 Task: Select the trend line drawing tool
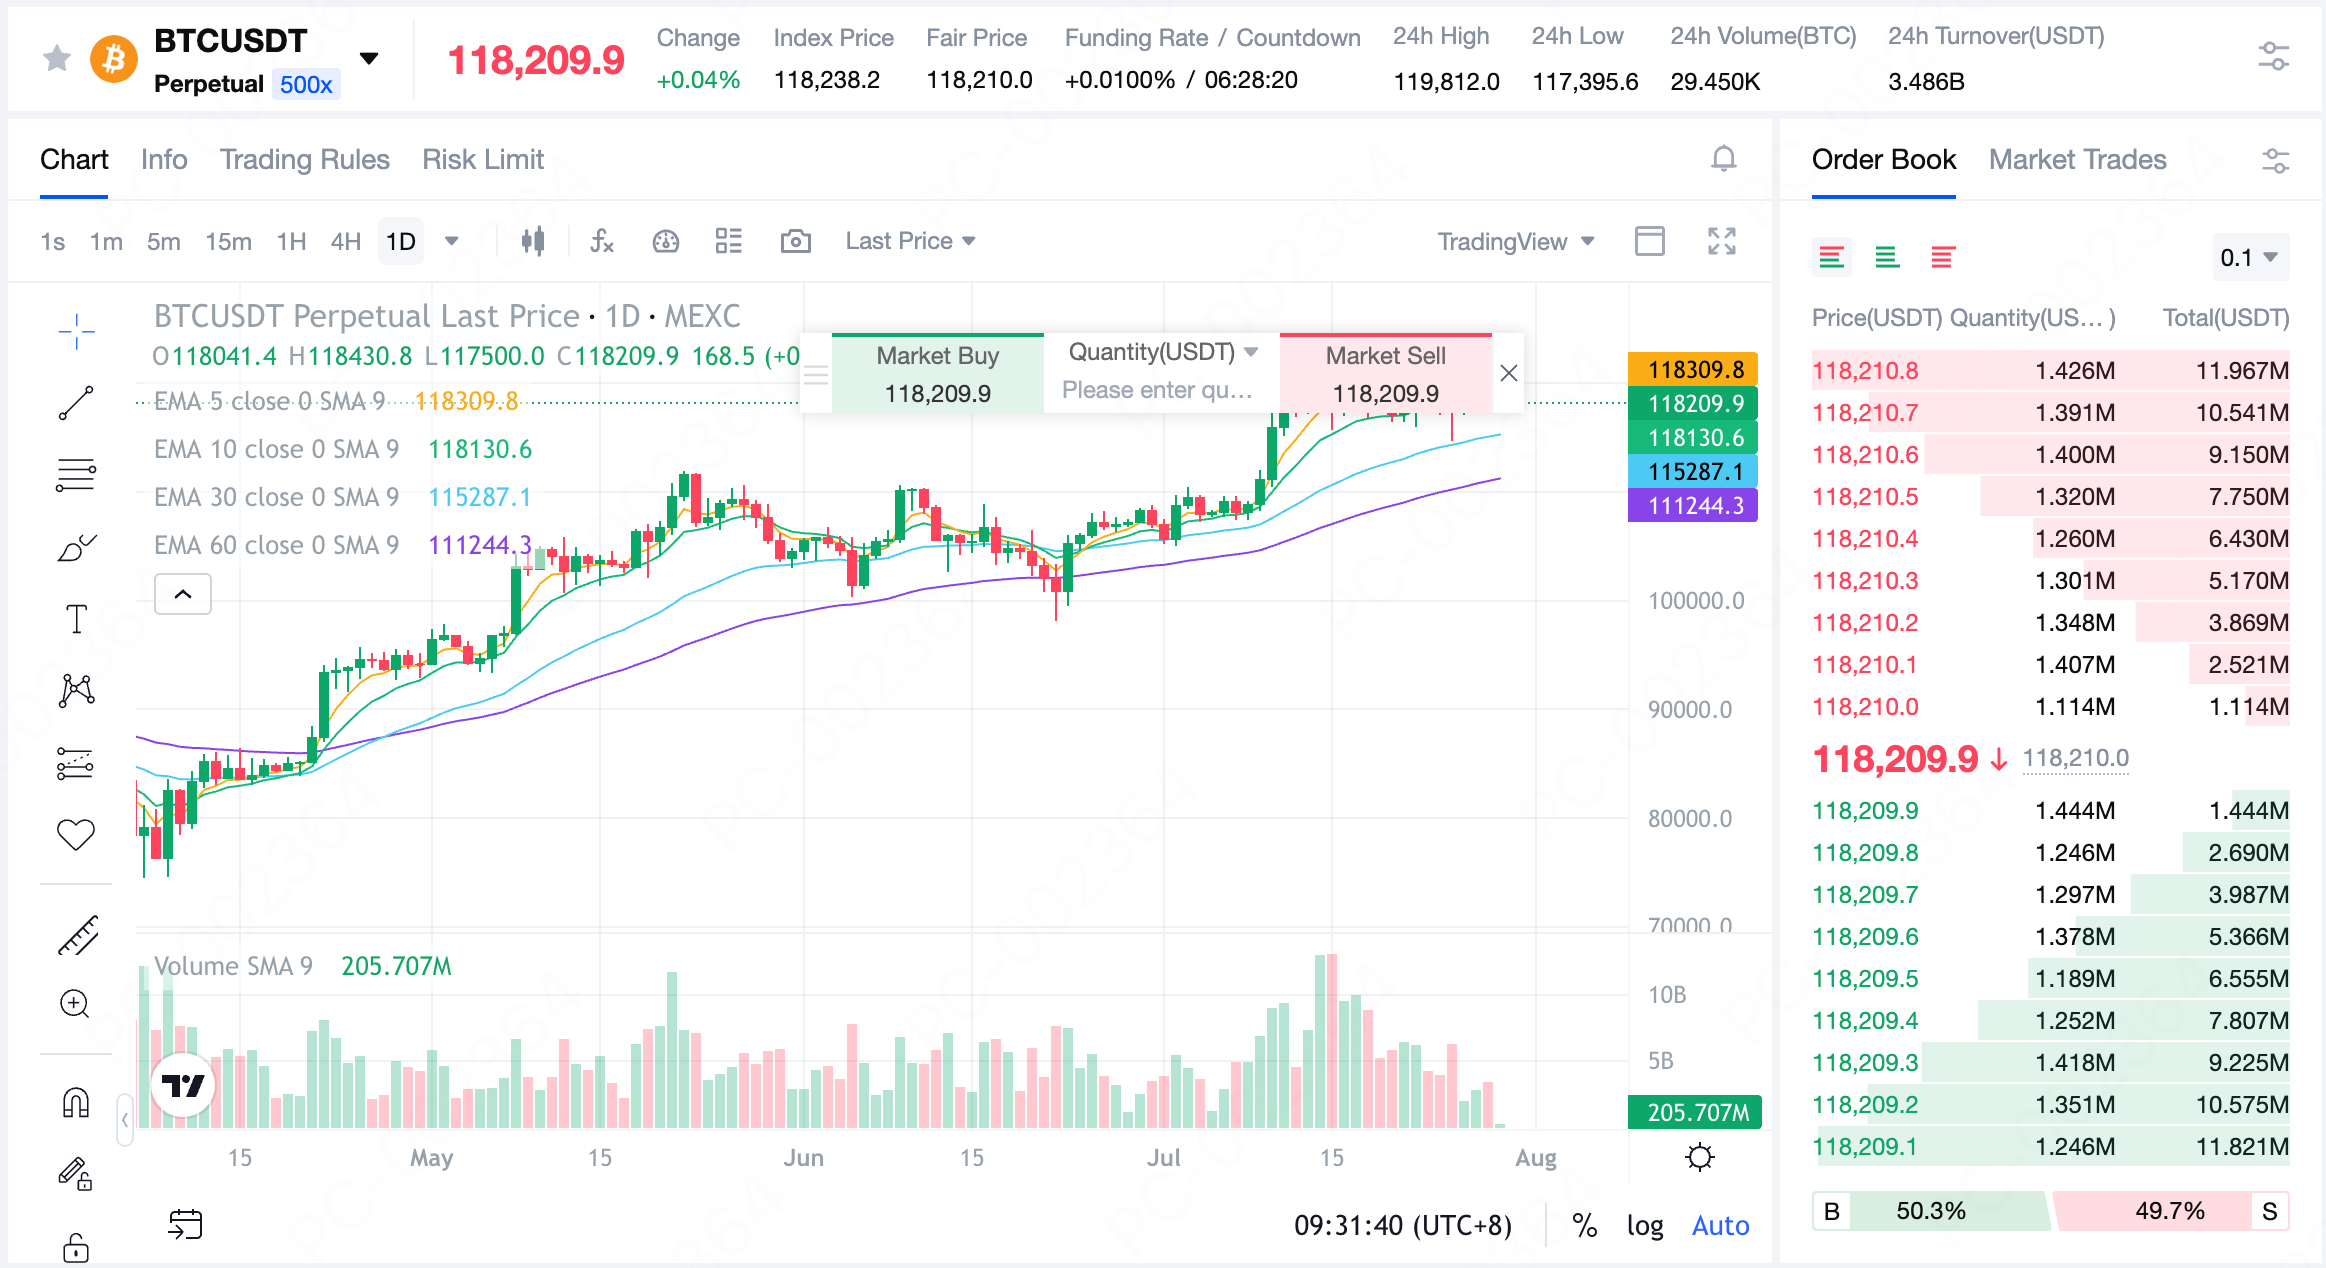point(76,403)
